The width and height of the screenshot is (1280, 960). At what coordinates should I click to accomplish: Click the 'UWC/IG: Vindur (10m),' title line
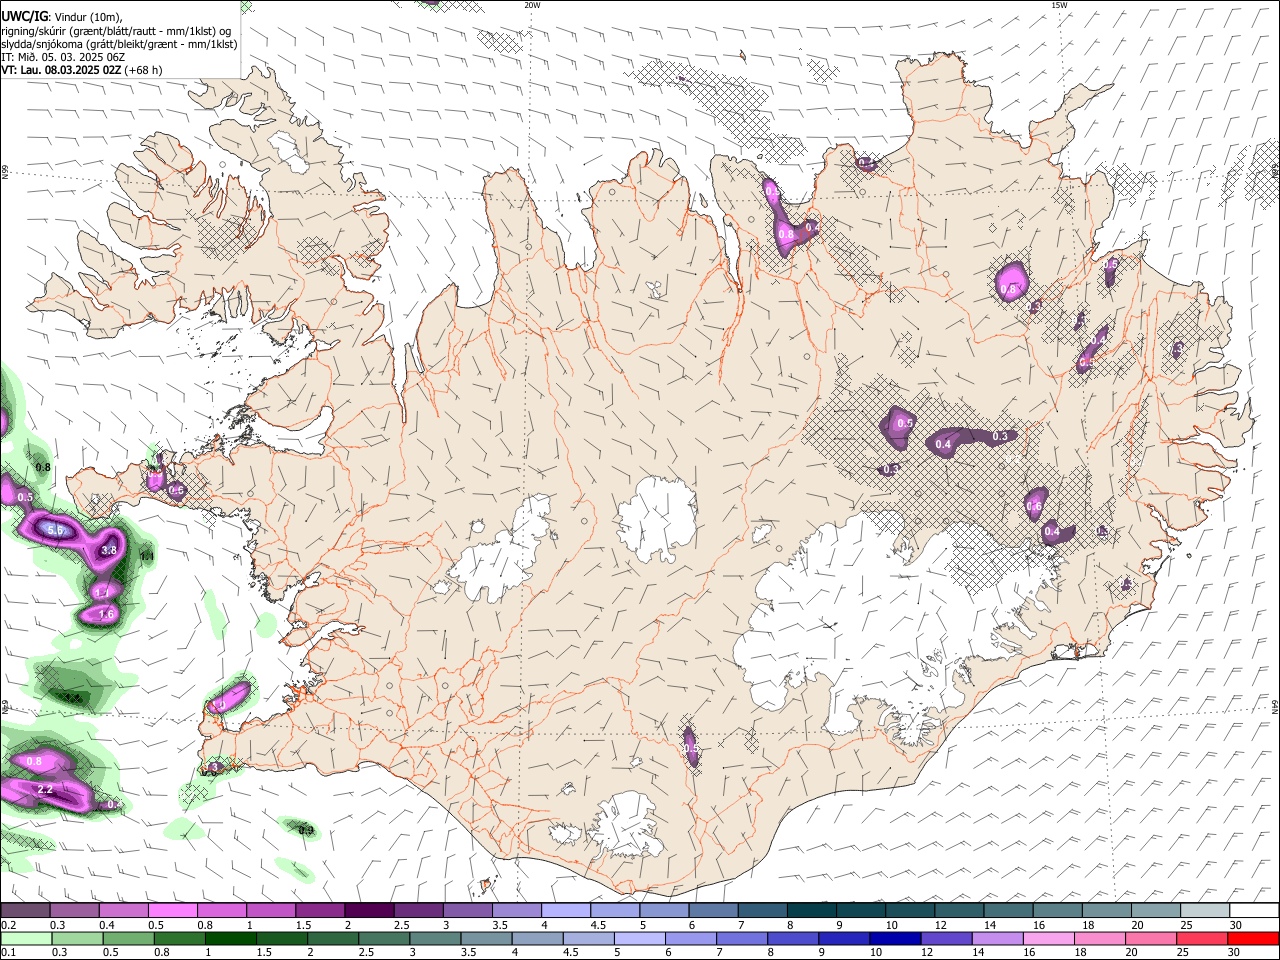pyautogui.click(x=61, y=16)
